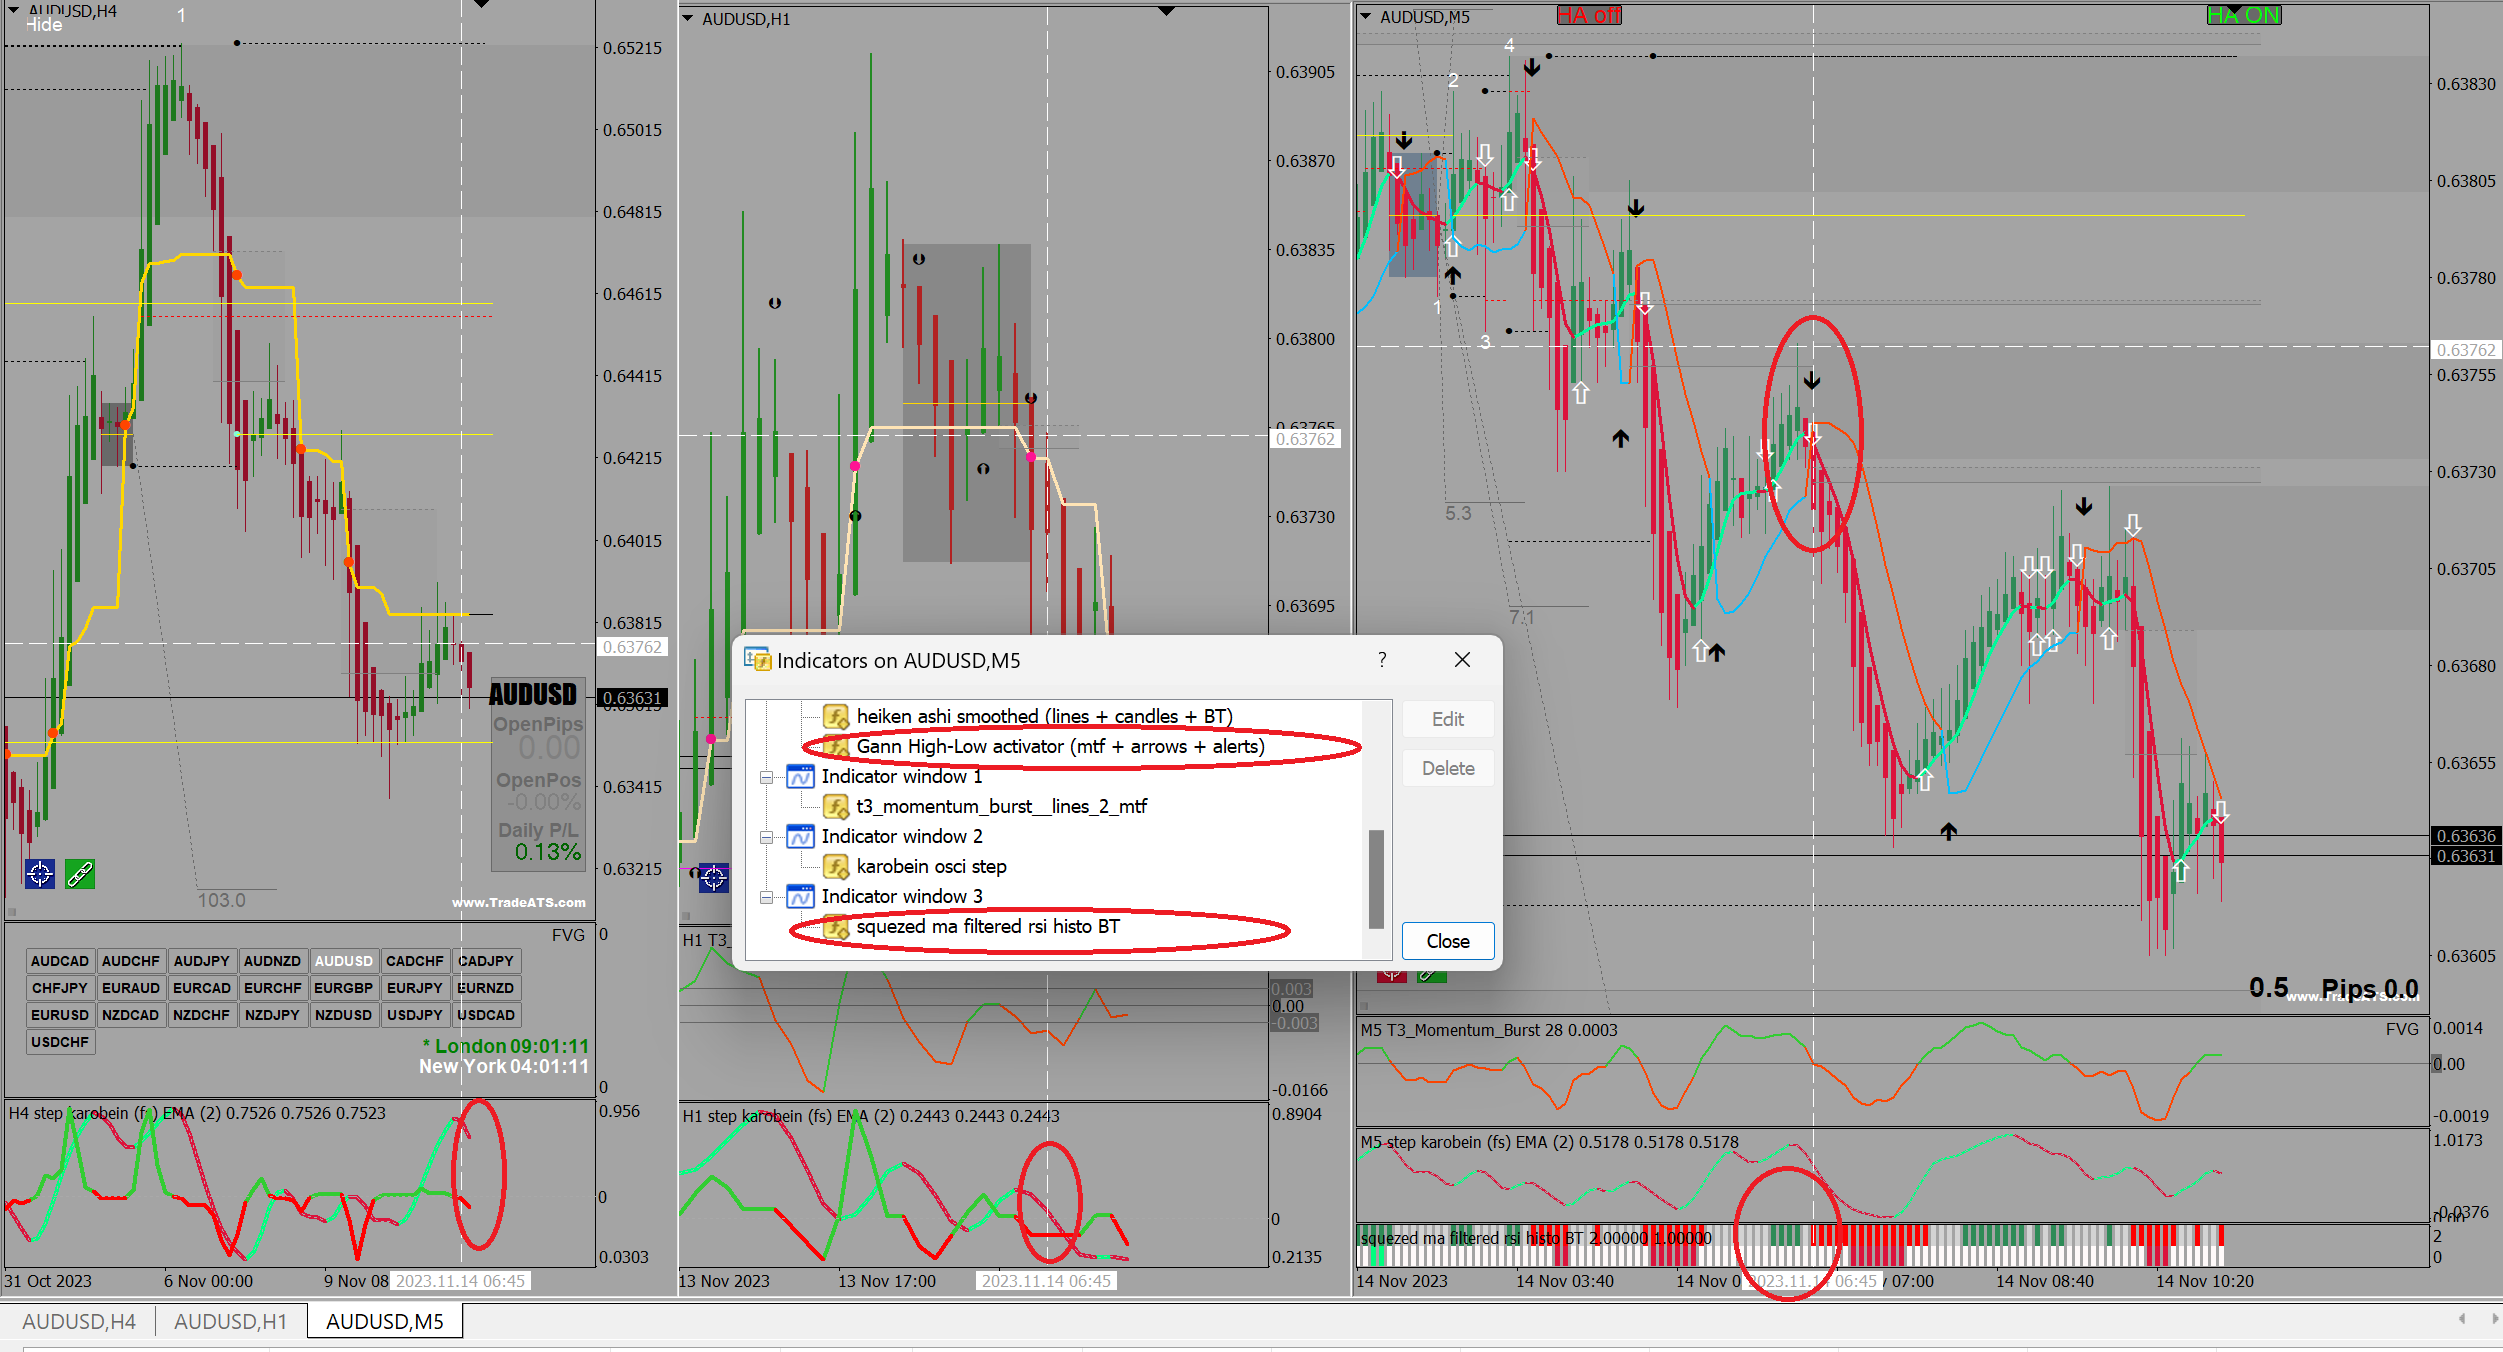Image resolution: width=2503 pixels, height=1352 pixels.
Task: Click the t3_momentum_burst indicator icon
Action: pos(835,806)
